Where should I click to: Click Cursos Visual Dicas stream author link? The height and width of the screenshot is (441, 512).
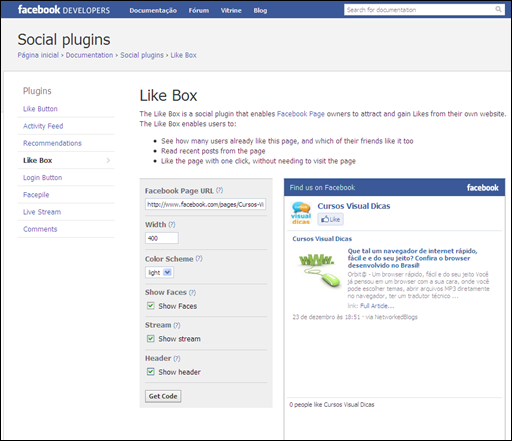click(322, 239)
